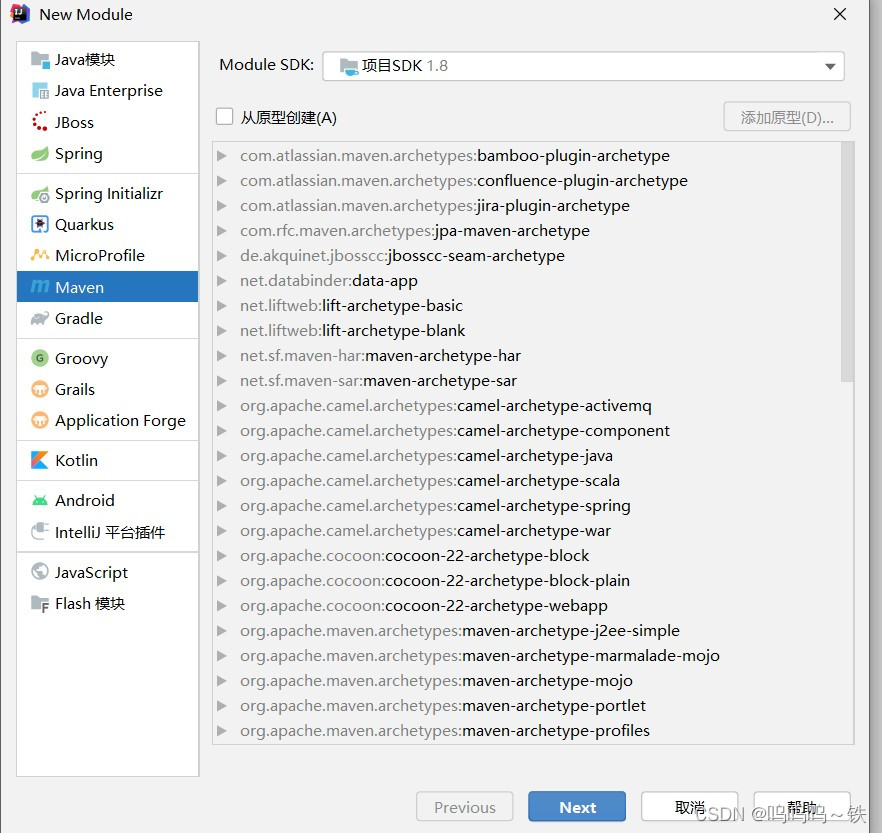The height and width of the screenshot is (833, 882).
Task: Click the Java module folder icon
Action: point(40,59)
